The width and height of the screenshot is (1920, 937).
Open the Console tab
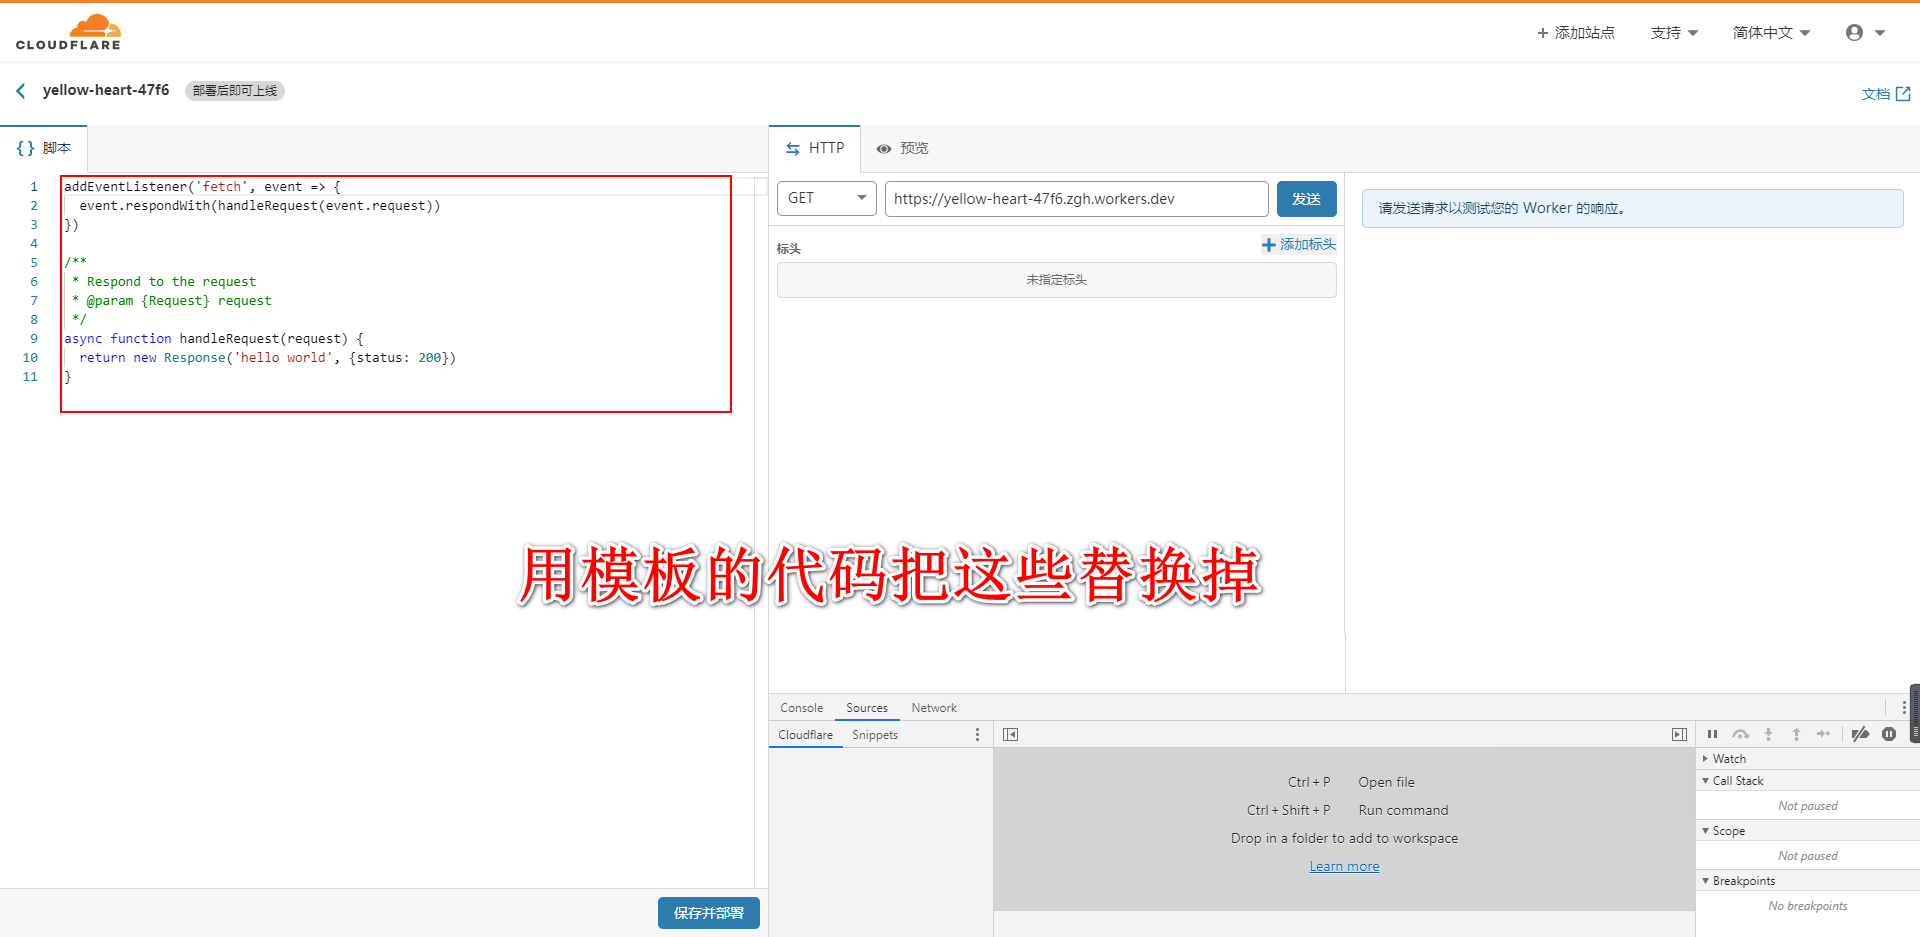[802, 708]
